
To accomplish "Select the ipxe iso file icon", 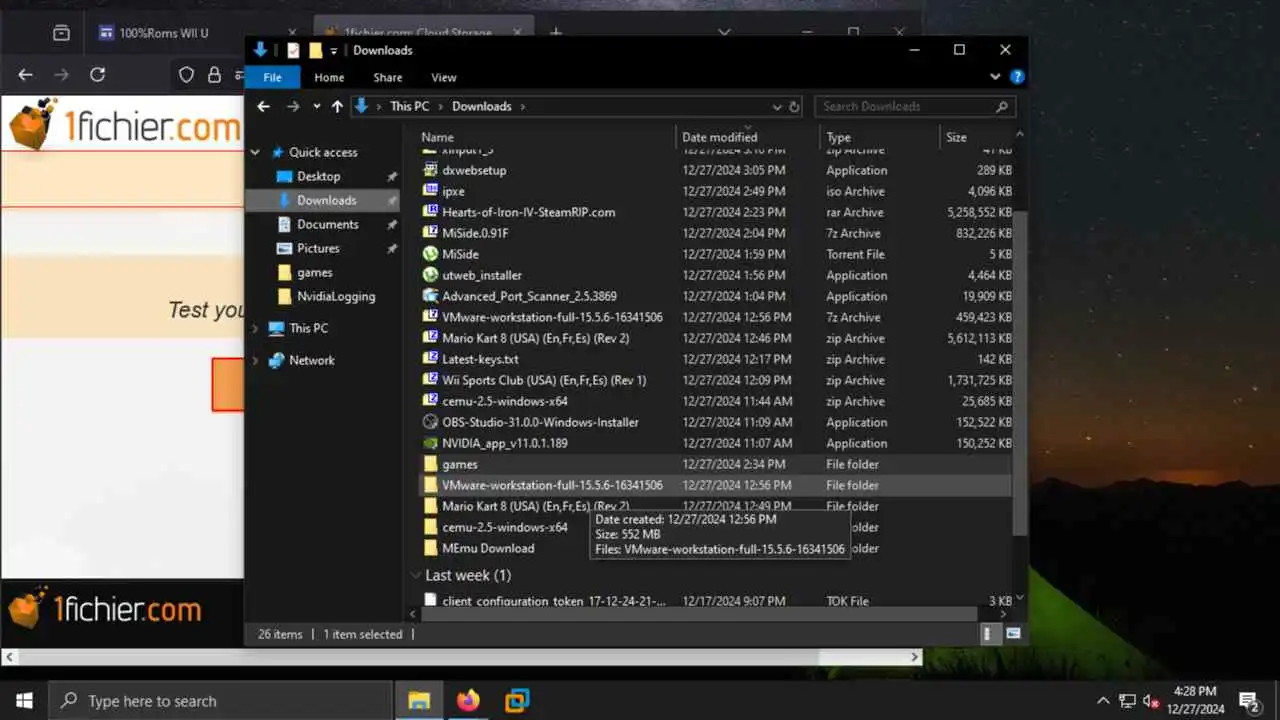I will tap(431, 191).
